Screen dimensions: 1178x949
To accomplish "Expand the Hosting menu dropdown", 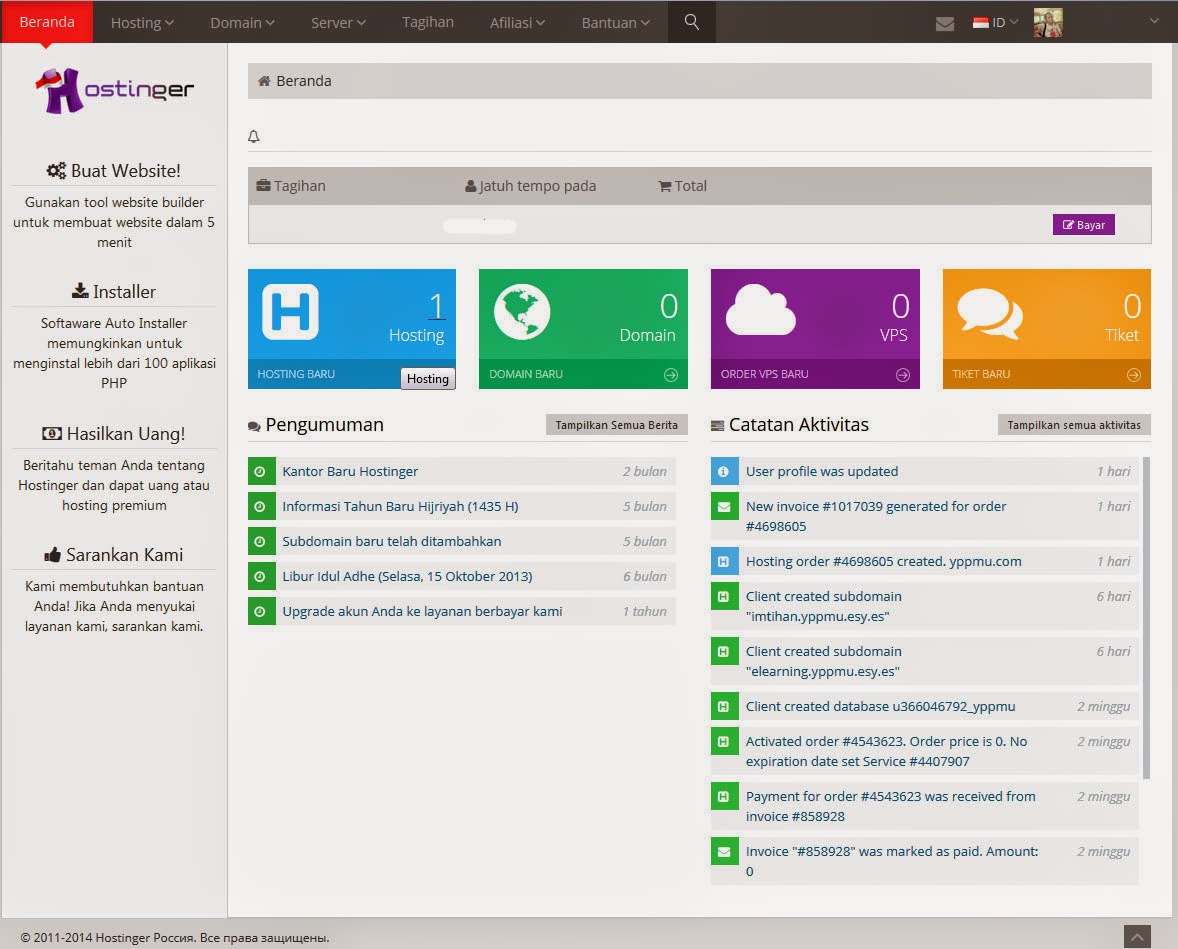I will tap(142, 23).
